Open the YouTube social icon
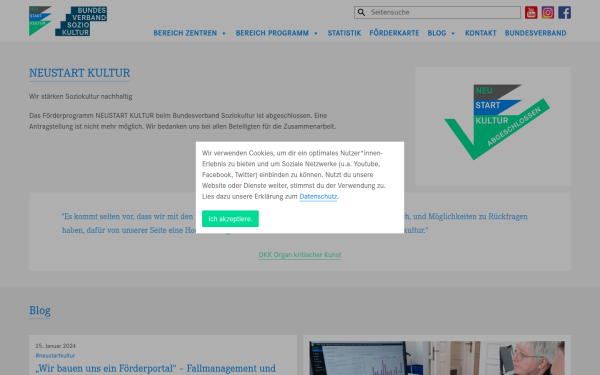 (x=531, y=13)
